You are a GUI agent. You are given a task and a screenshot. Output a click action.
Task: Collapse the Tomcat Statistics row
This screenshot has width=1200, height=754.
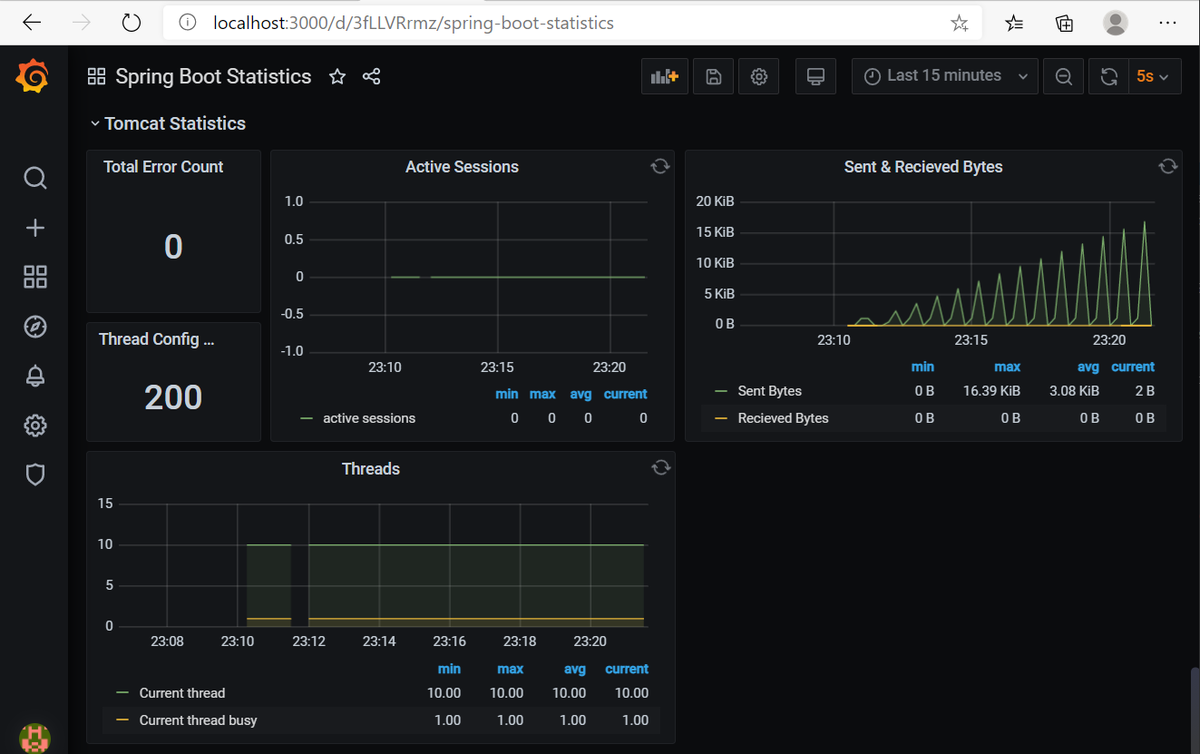click(x=167, y=123)
